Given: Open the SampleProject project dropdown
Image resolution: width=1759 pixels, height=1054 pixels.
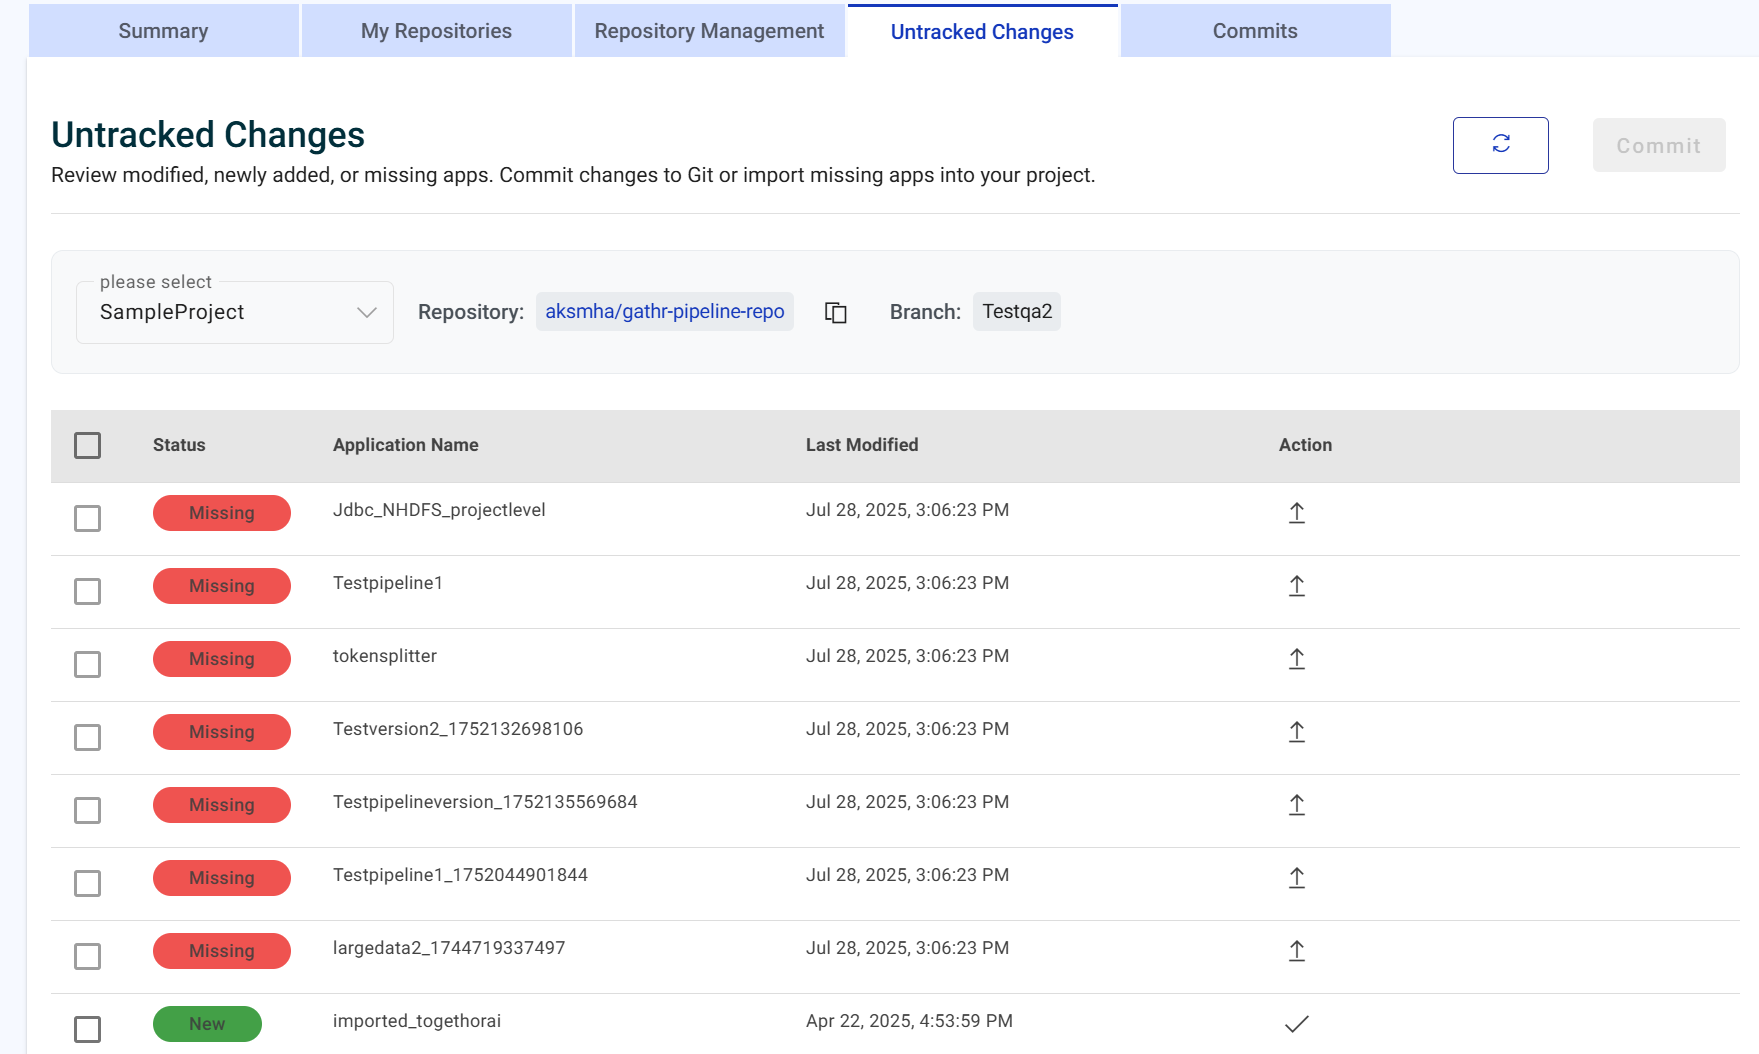Looking at the screenshot, I should 235,313.
